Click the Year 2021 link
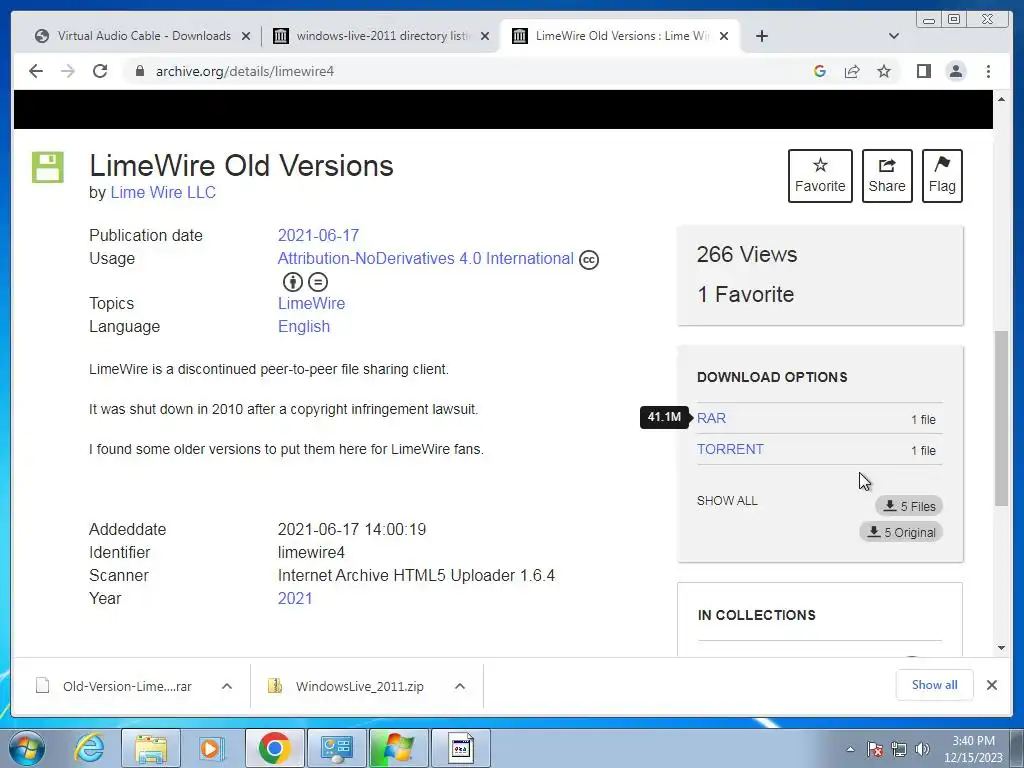 pyautogui.click(x=295, y=598)
